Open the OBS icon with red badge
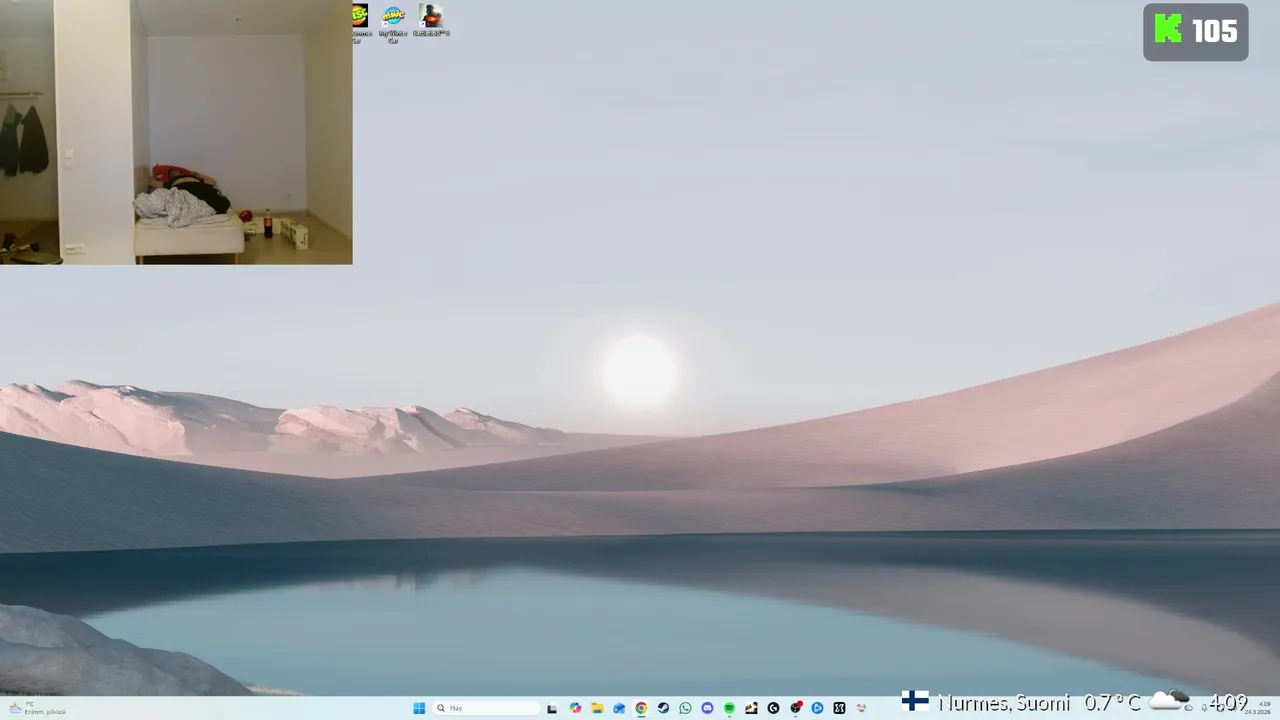The height and width of the screenshot is (720, 1280). pos(796,708)
